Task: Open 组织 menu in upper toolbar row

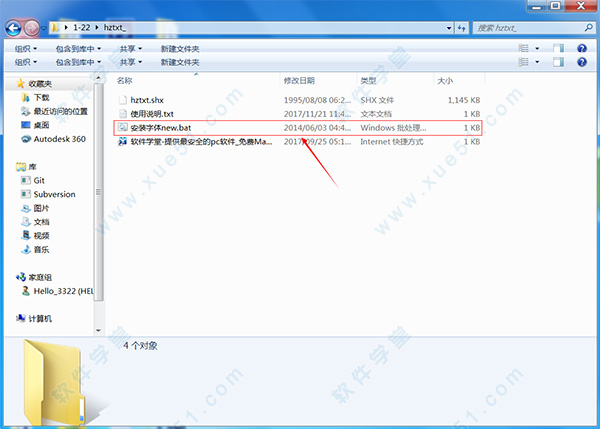Action: point(26,49)
